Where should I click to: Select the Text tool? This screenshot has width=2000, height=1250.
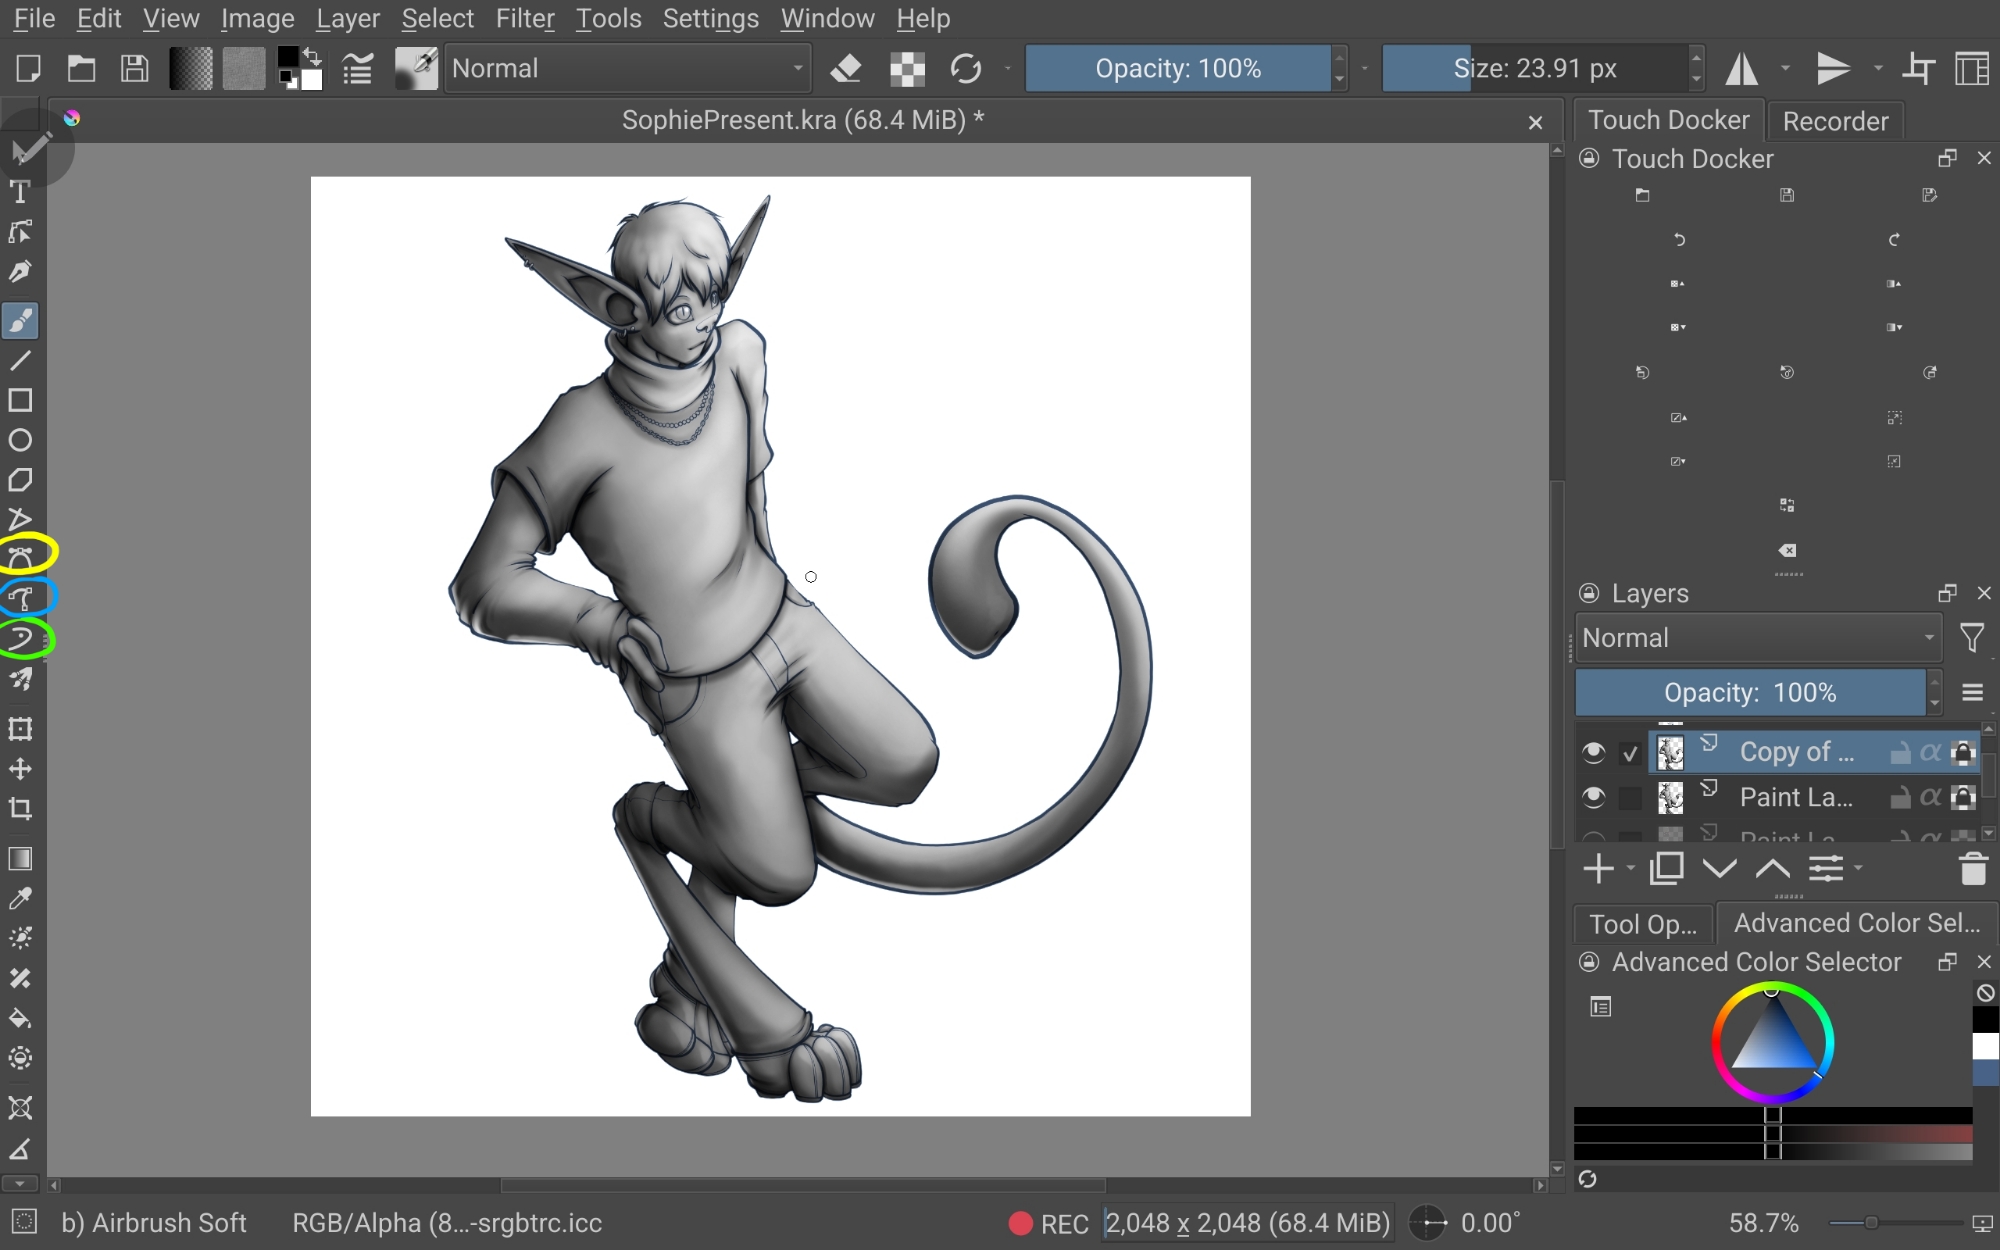pos(20,192)
